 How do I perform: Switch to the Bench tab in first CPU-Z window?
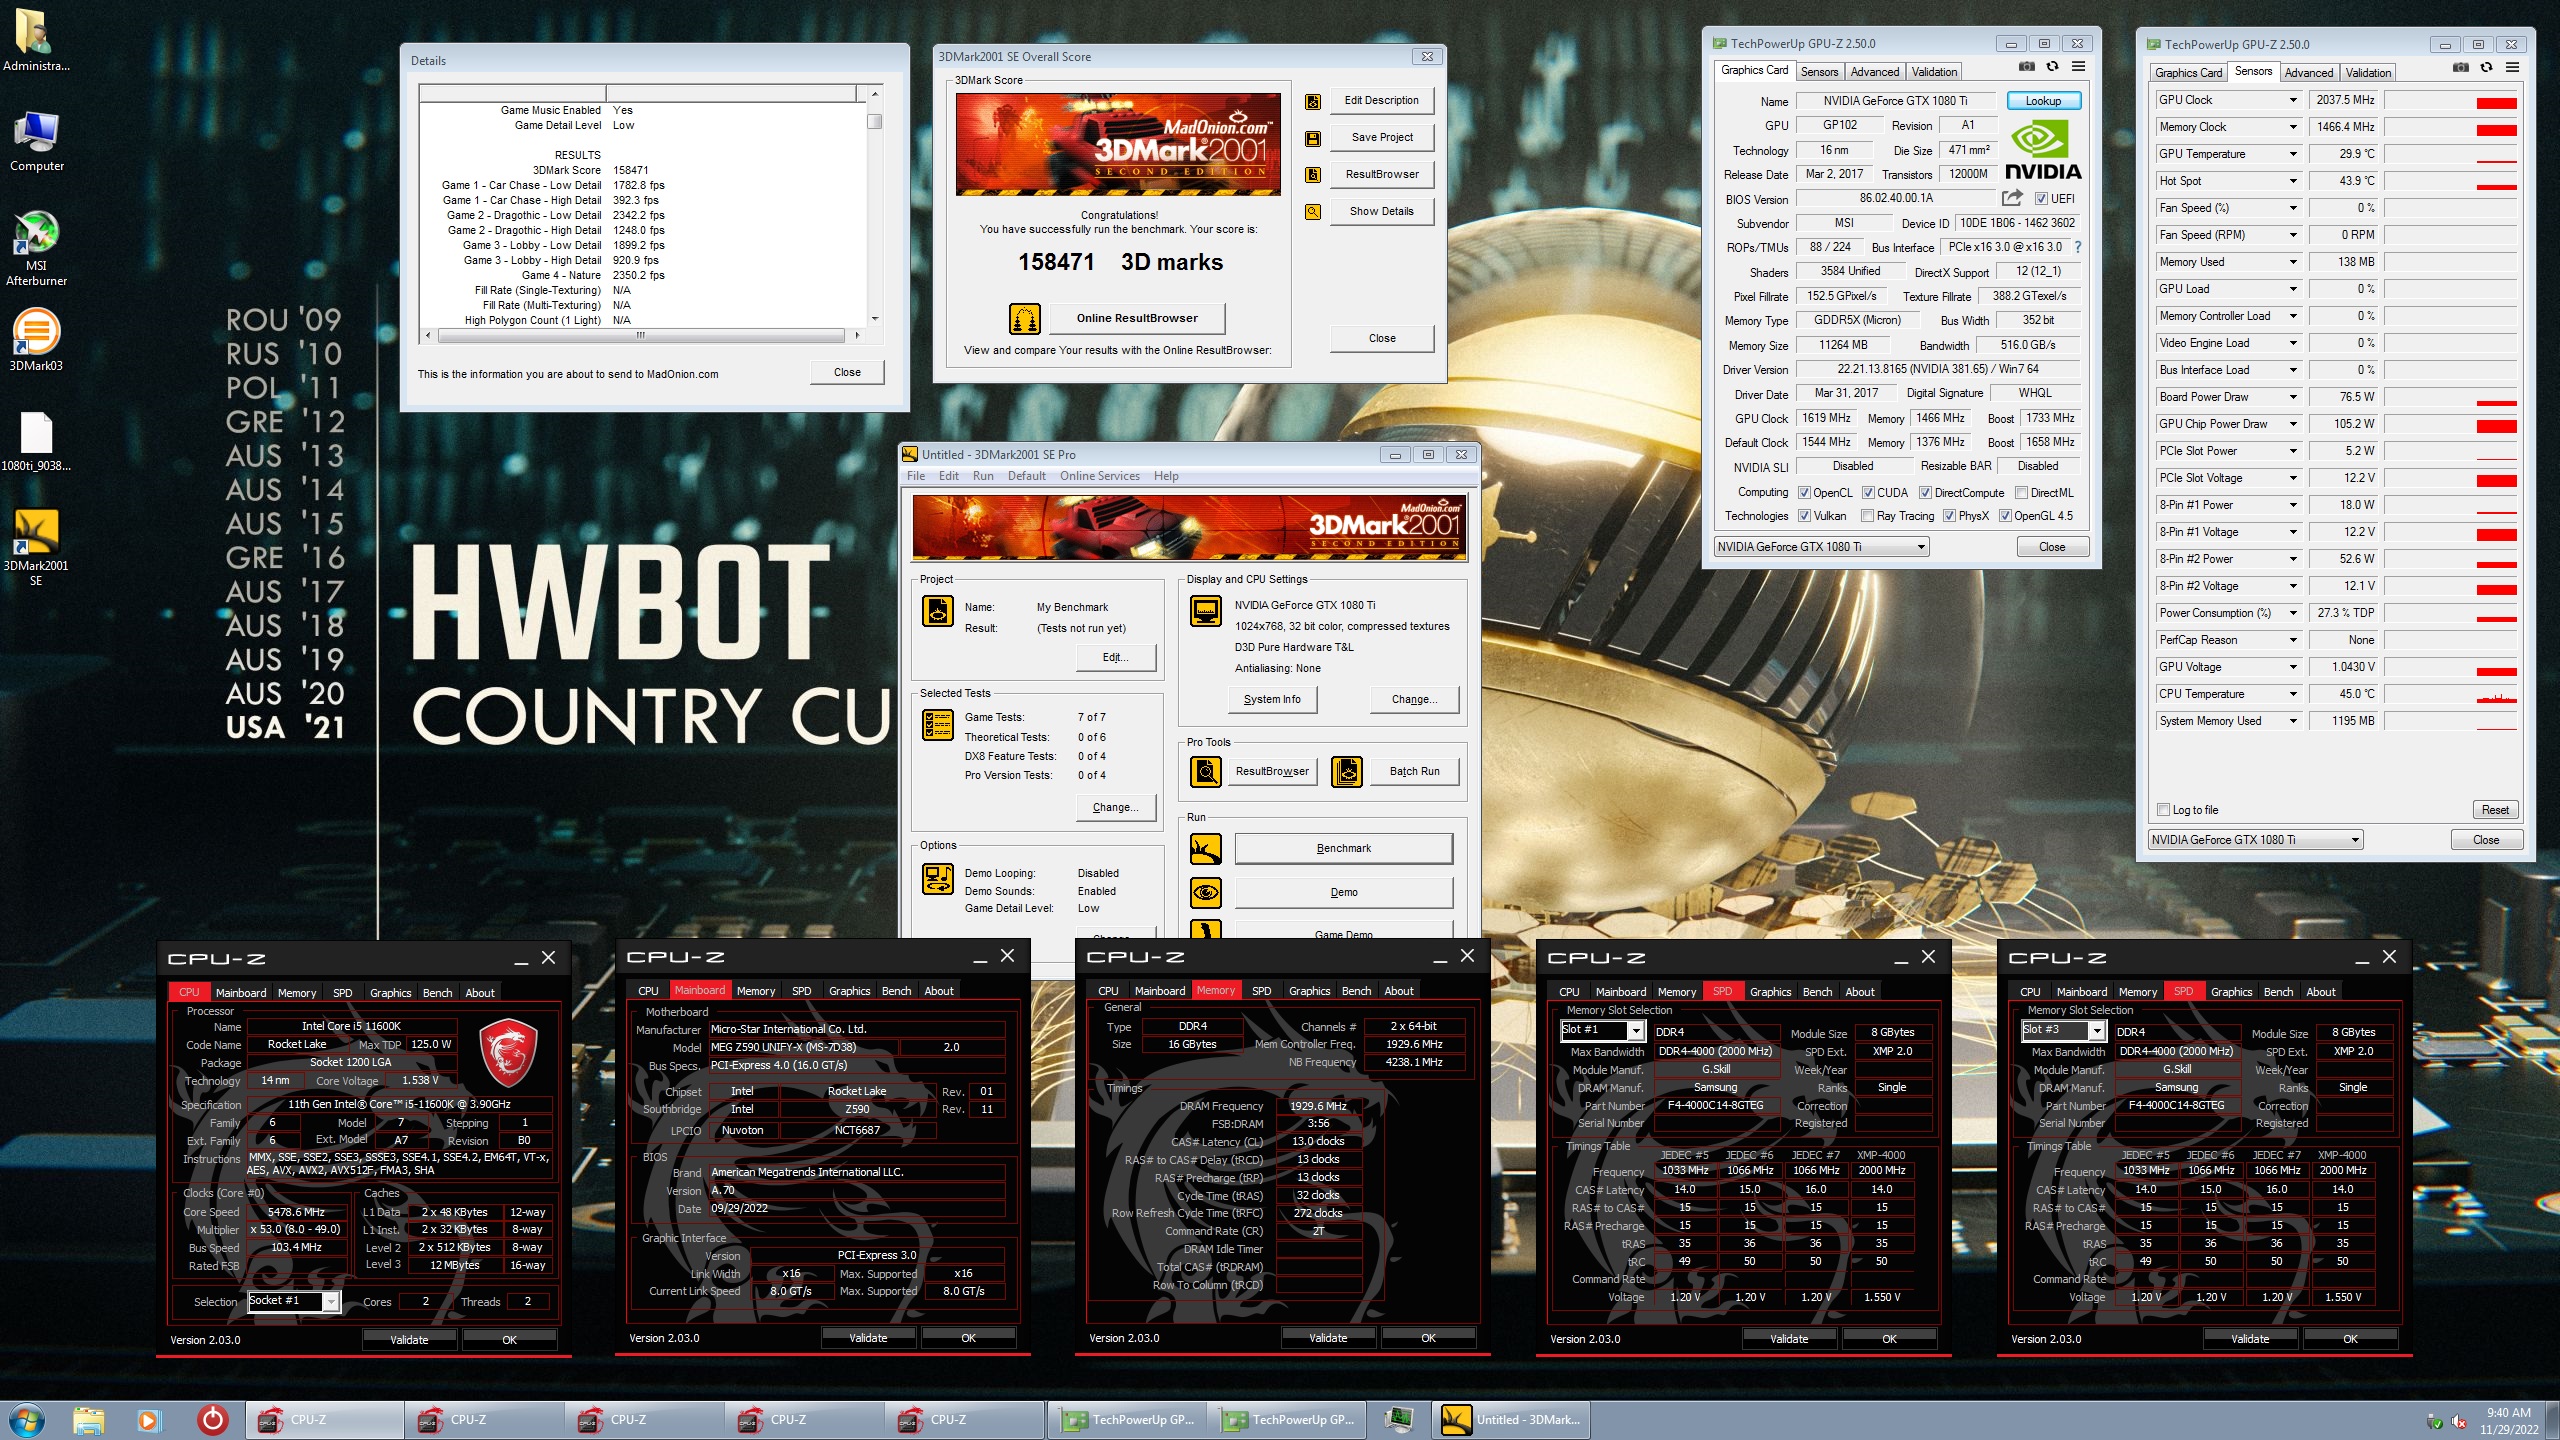(437, 993)
